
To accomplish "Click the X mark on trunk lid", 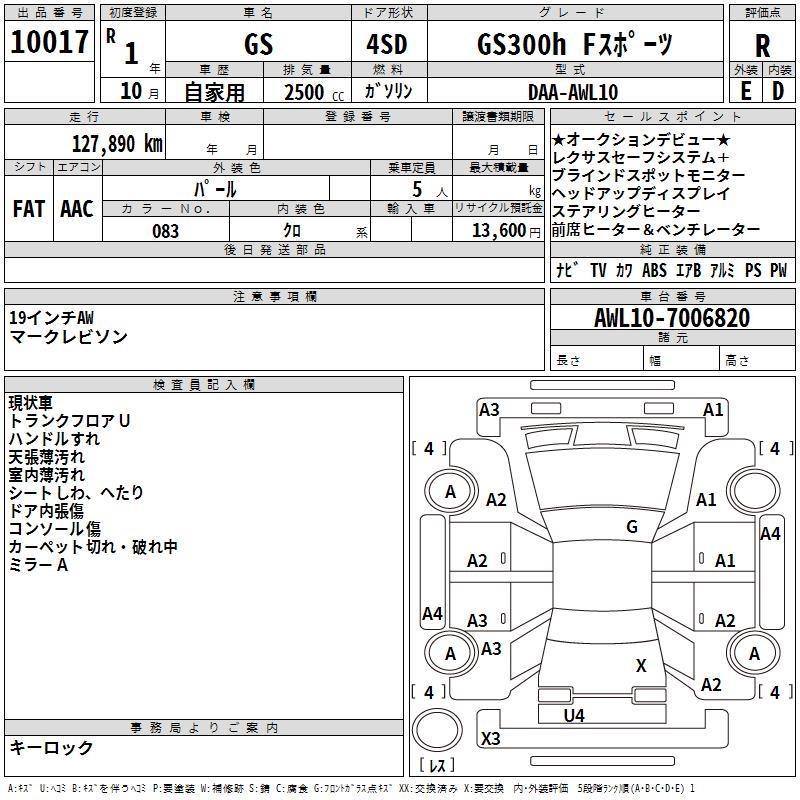I will [x=641, y=666].
